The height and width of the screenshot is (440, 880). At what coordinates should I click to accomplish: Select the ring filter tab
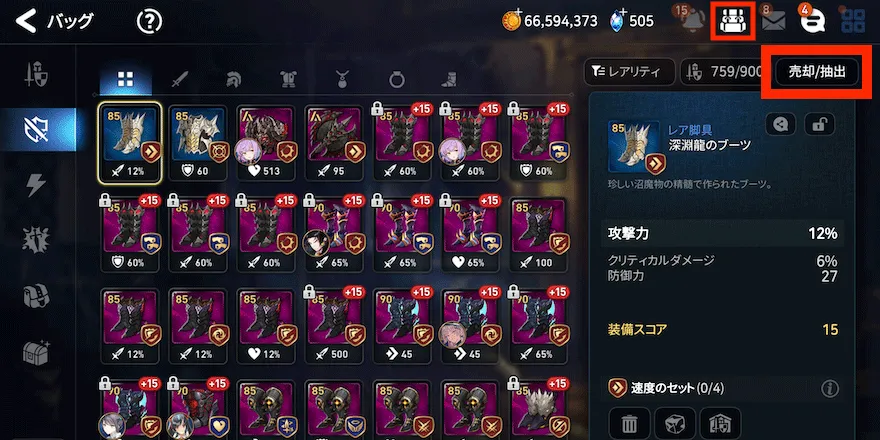[396, 80]
